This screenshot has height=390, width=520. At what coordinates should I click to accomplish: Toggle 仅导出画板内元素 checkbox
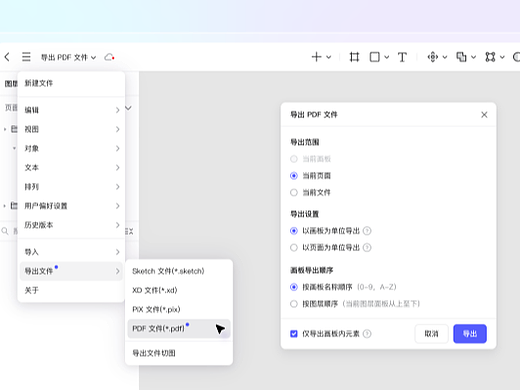(294, 334)
